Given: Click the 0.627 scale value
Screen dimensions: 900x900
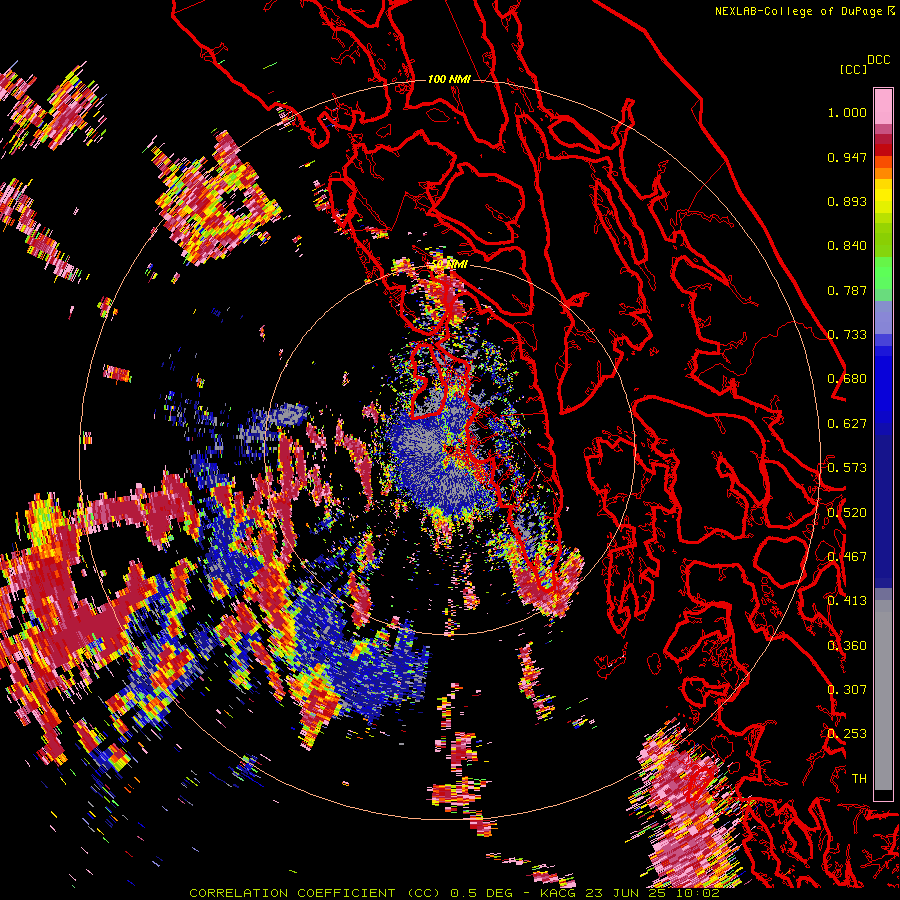Looking at the screenshot, I should pos(847,424).
